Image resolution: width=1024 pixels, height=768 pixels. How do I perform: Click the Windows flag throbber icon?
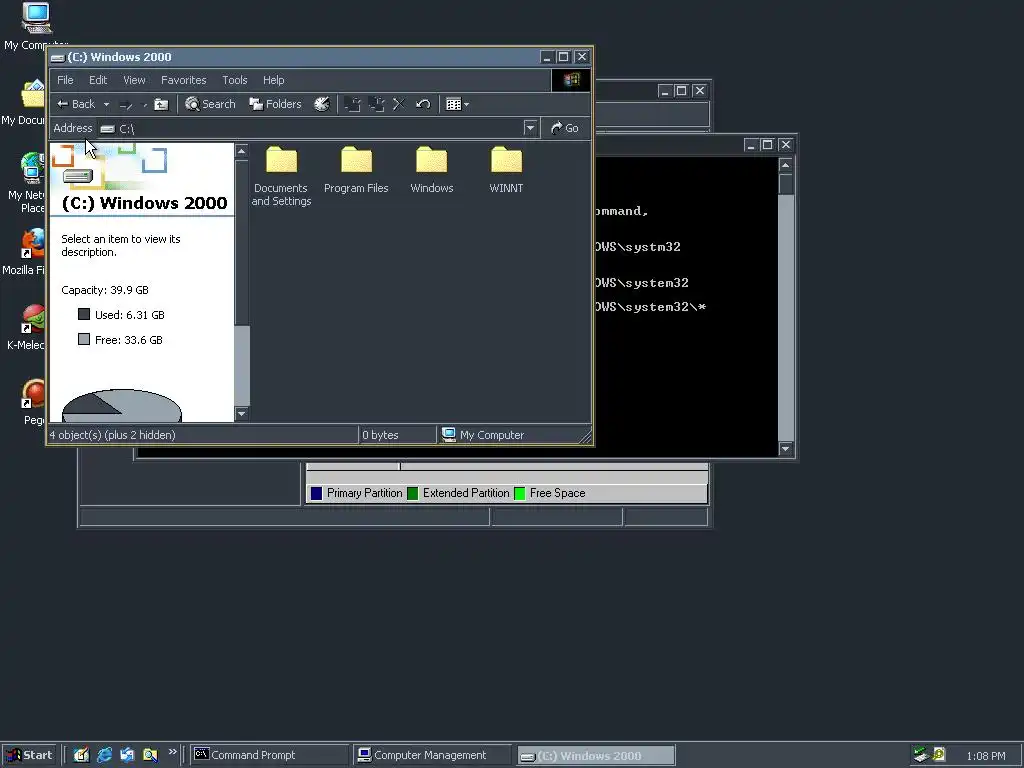tap(571, 80)
